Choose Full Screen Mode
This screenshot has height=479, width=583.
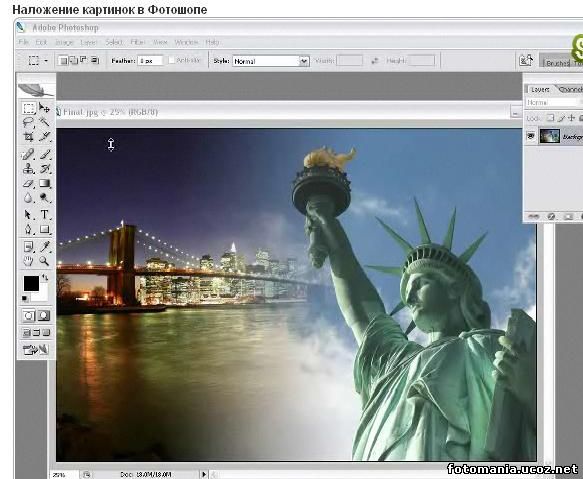click(x=46, y=332)
